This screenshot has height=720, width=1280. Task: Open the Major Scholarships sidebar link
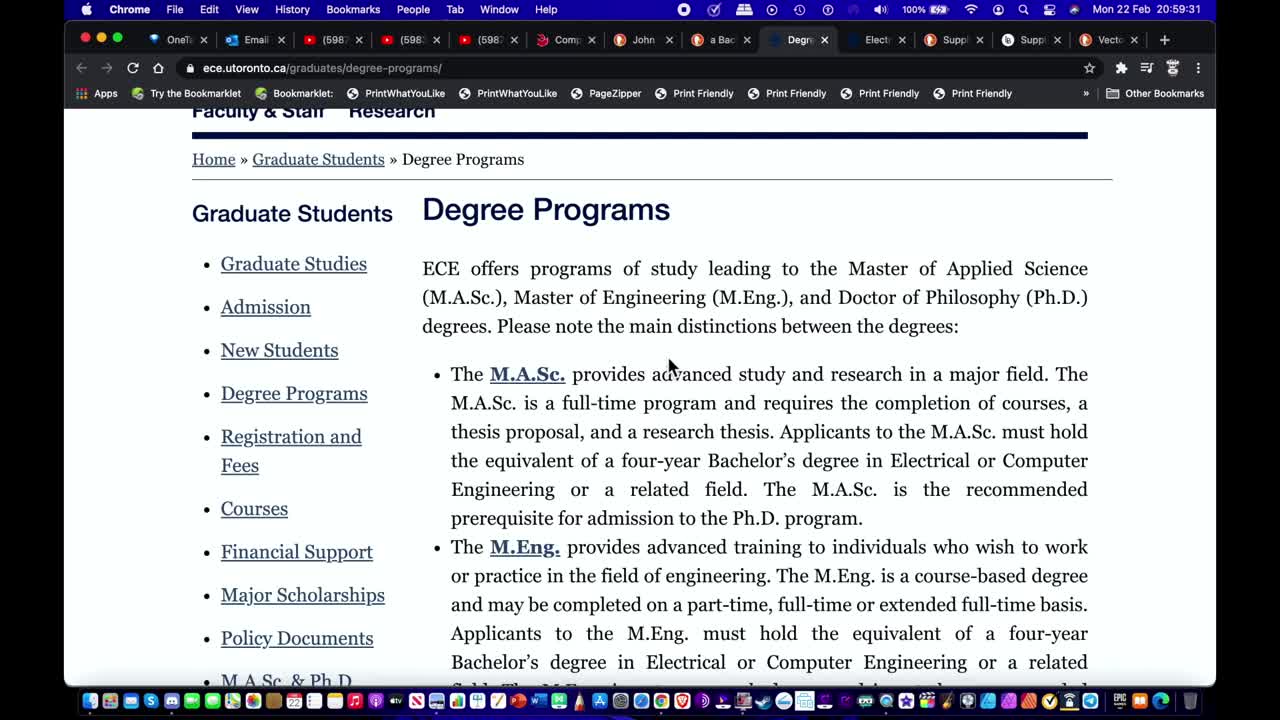pos(303,595)
